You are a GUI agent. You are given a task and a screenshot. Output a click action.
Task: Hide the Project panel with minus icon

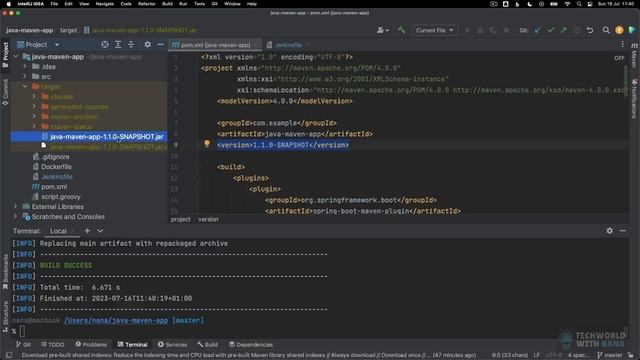pyautogui.click(x=160, y=44)
